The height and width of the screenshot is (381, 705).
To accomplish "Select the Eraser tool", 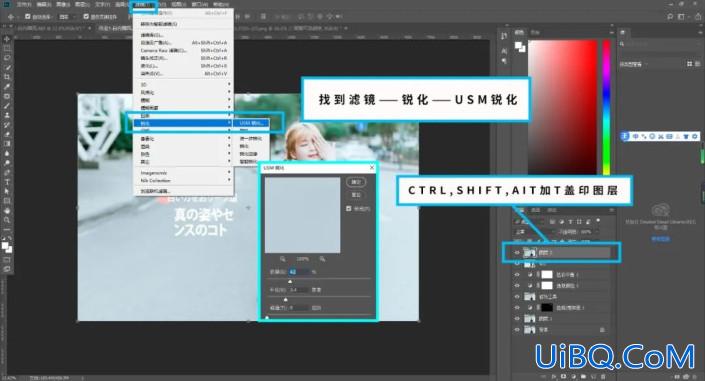I will point(7,134).
